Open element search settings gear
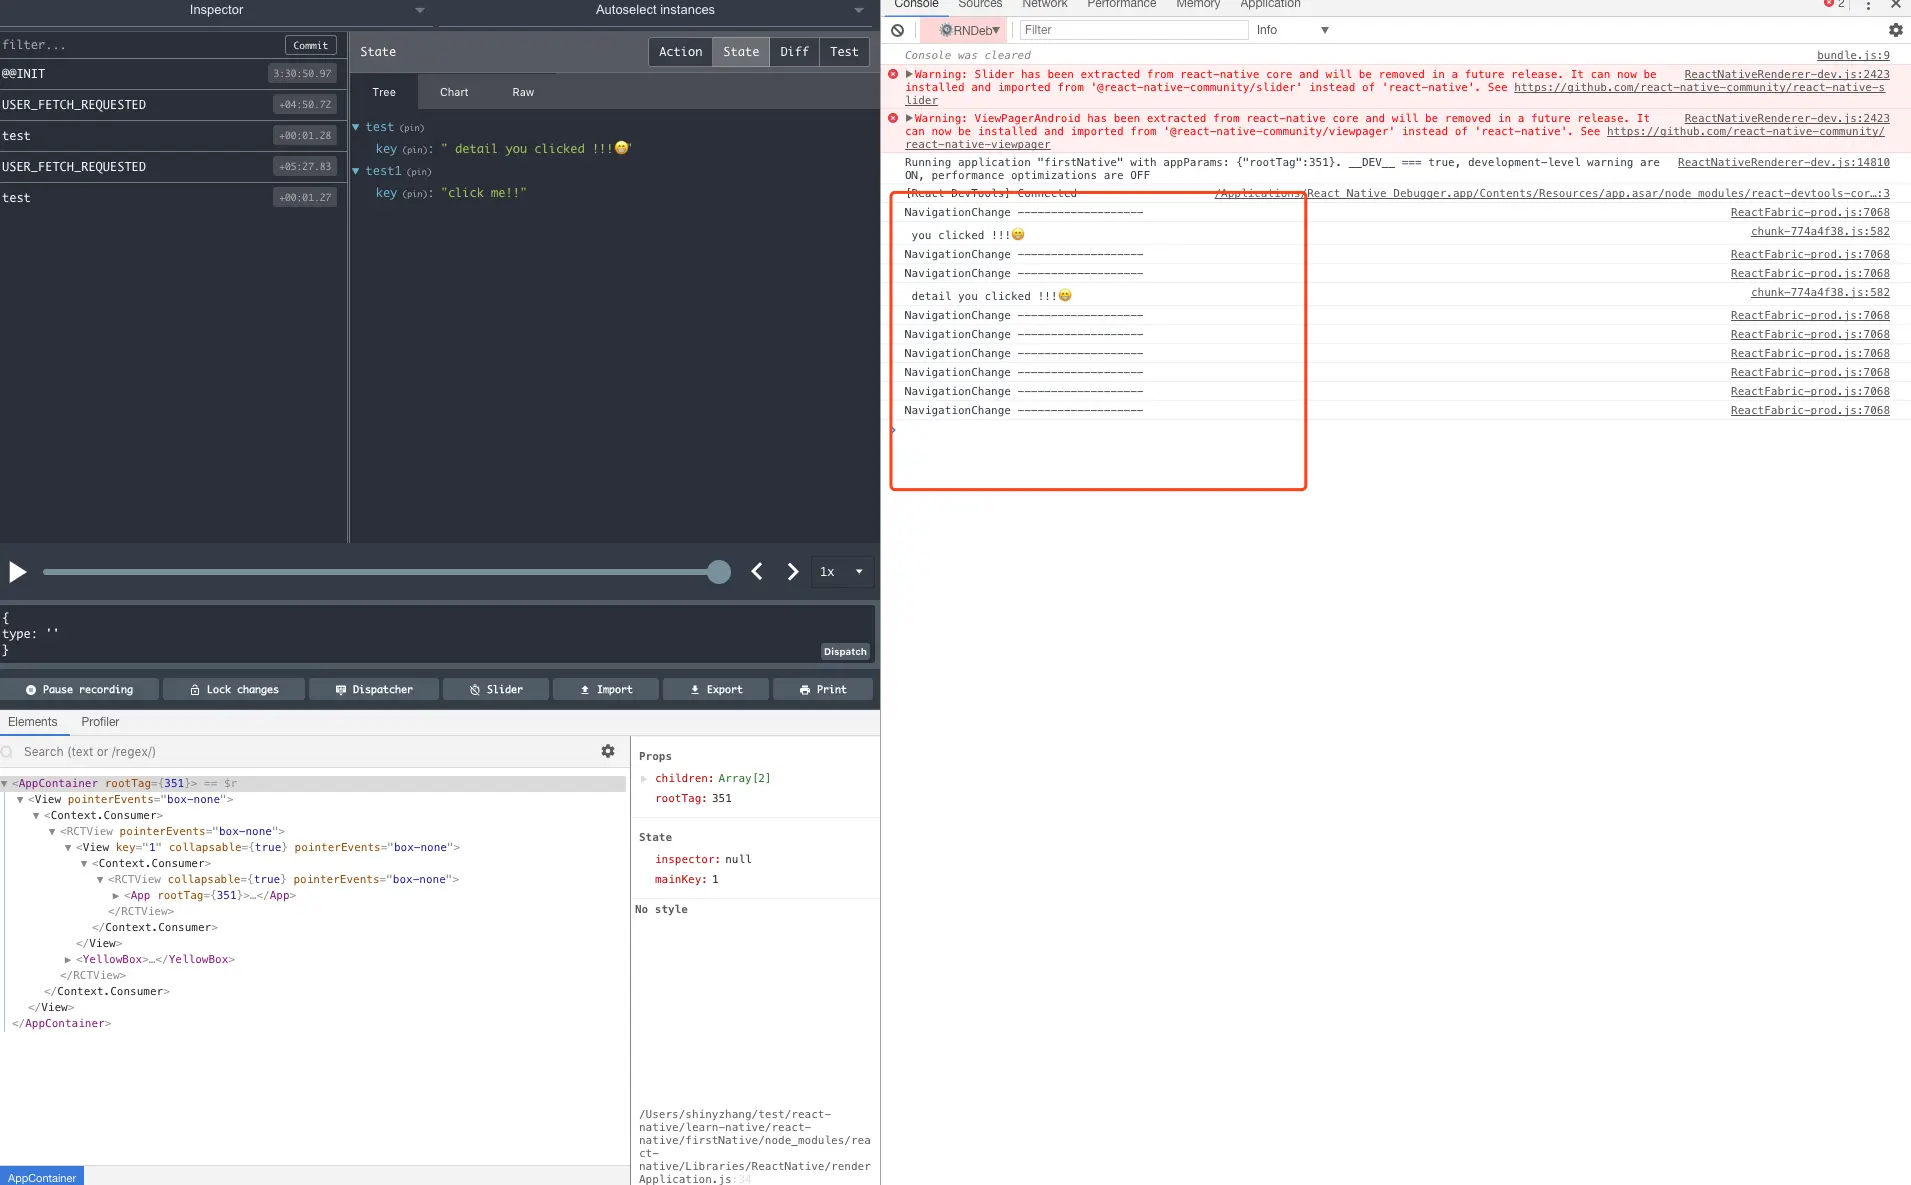The height and width of the screenshot is (1185, 1911). [608, 751]
